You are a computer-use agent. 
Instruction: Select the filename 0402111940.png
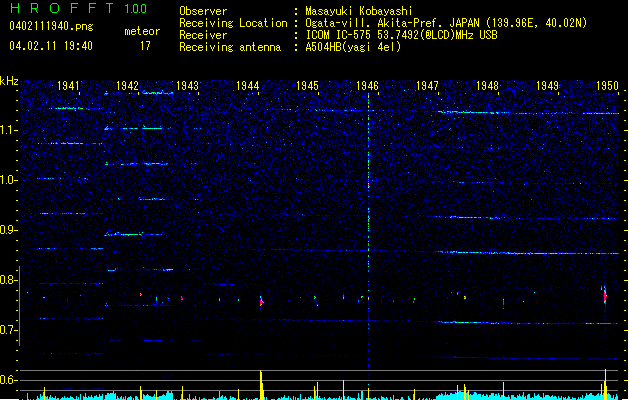tap(51, 26)
